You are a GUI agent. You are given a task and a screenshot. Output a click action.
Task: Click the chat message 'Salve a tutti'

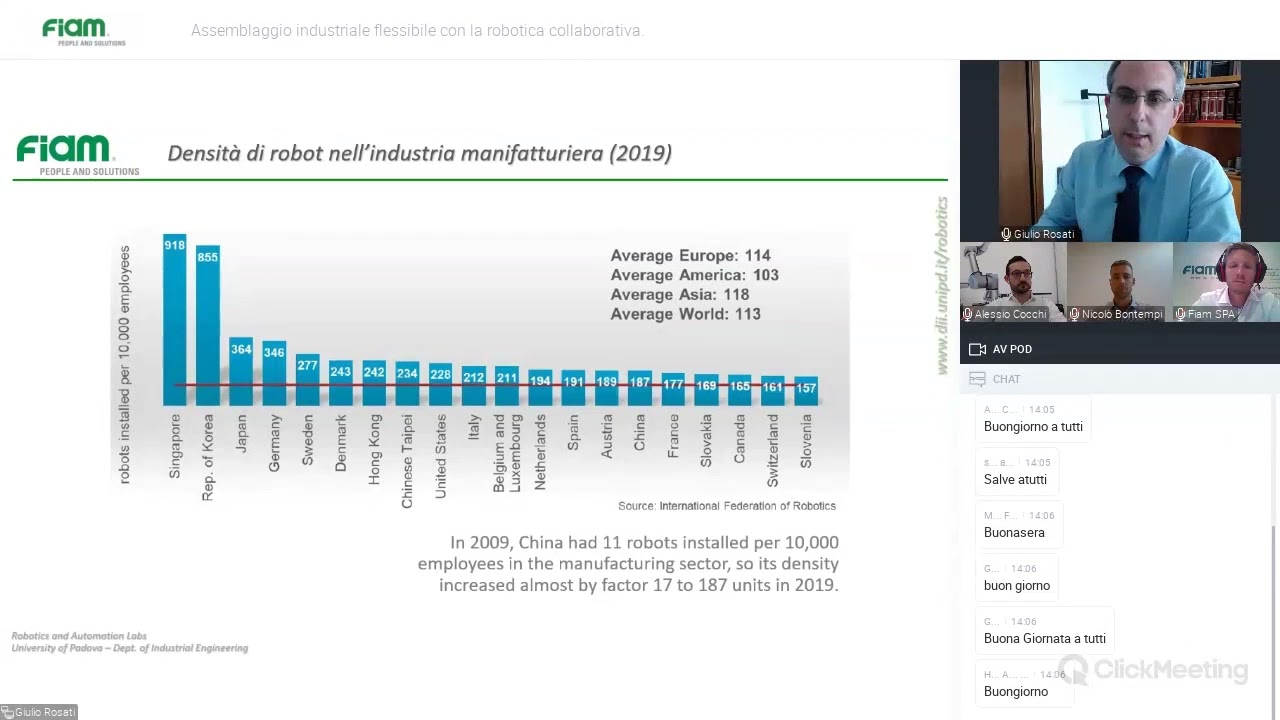(x=1015, y=480)
